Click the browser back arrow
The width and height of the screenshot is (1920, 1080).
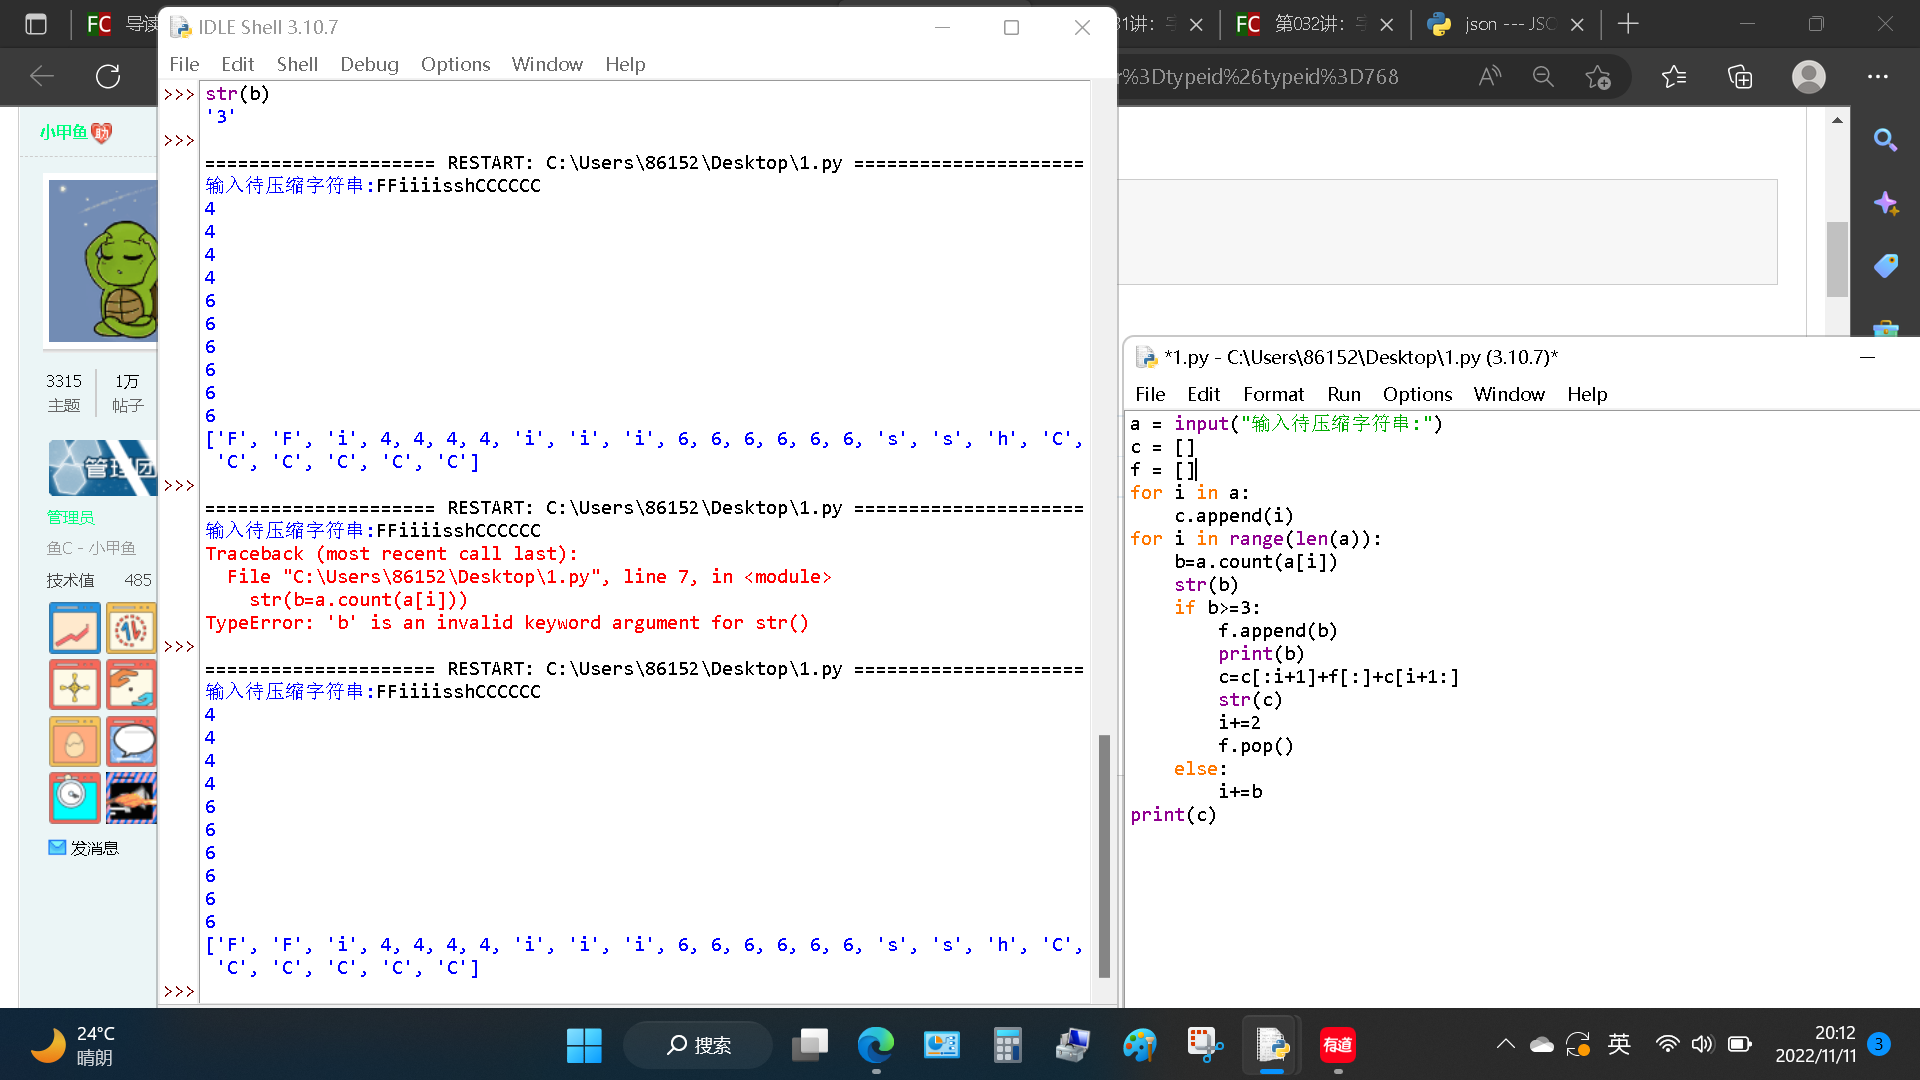click(42, 76)
